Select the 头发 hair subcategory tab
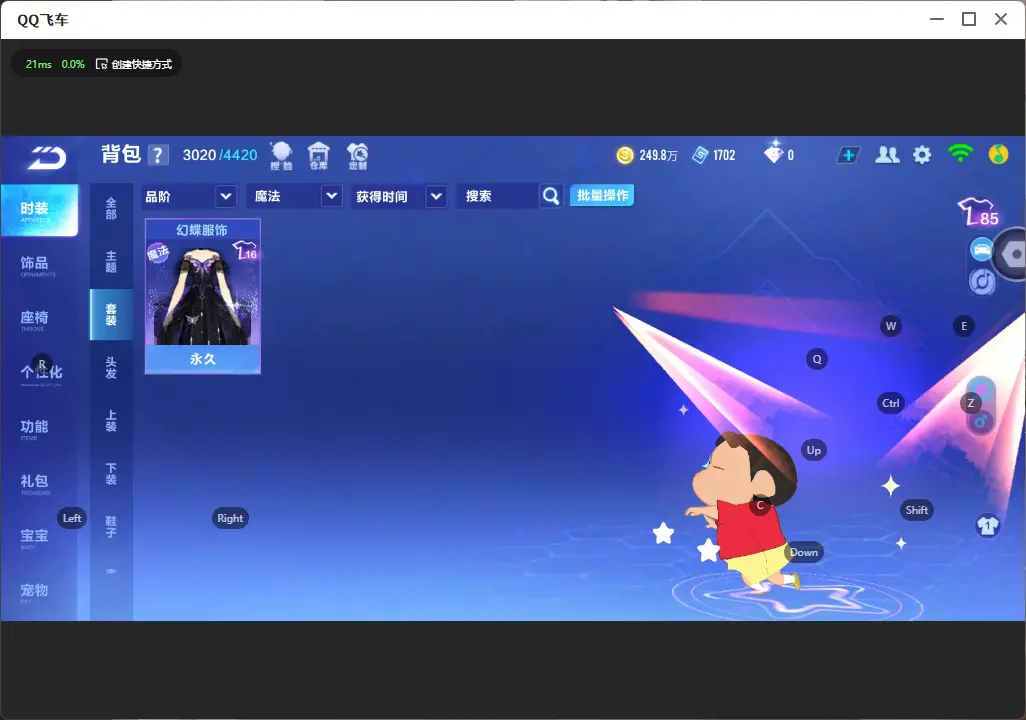Image resolution: width=1026 pixels, height=720 pixels. [111, 368]
